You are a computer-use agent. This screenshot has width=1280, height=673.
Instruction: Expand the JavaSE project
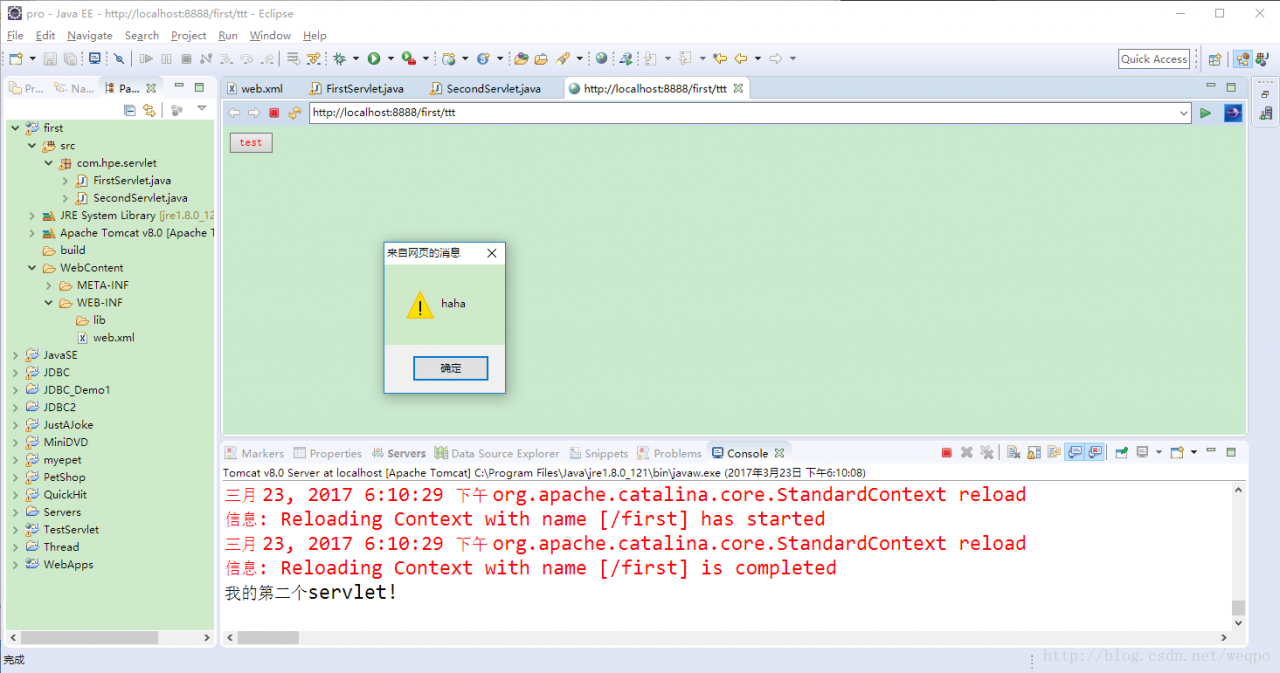[x=15, y=355]
